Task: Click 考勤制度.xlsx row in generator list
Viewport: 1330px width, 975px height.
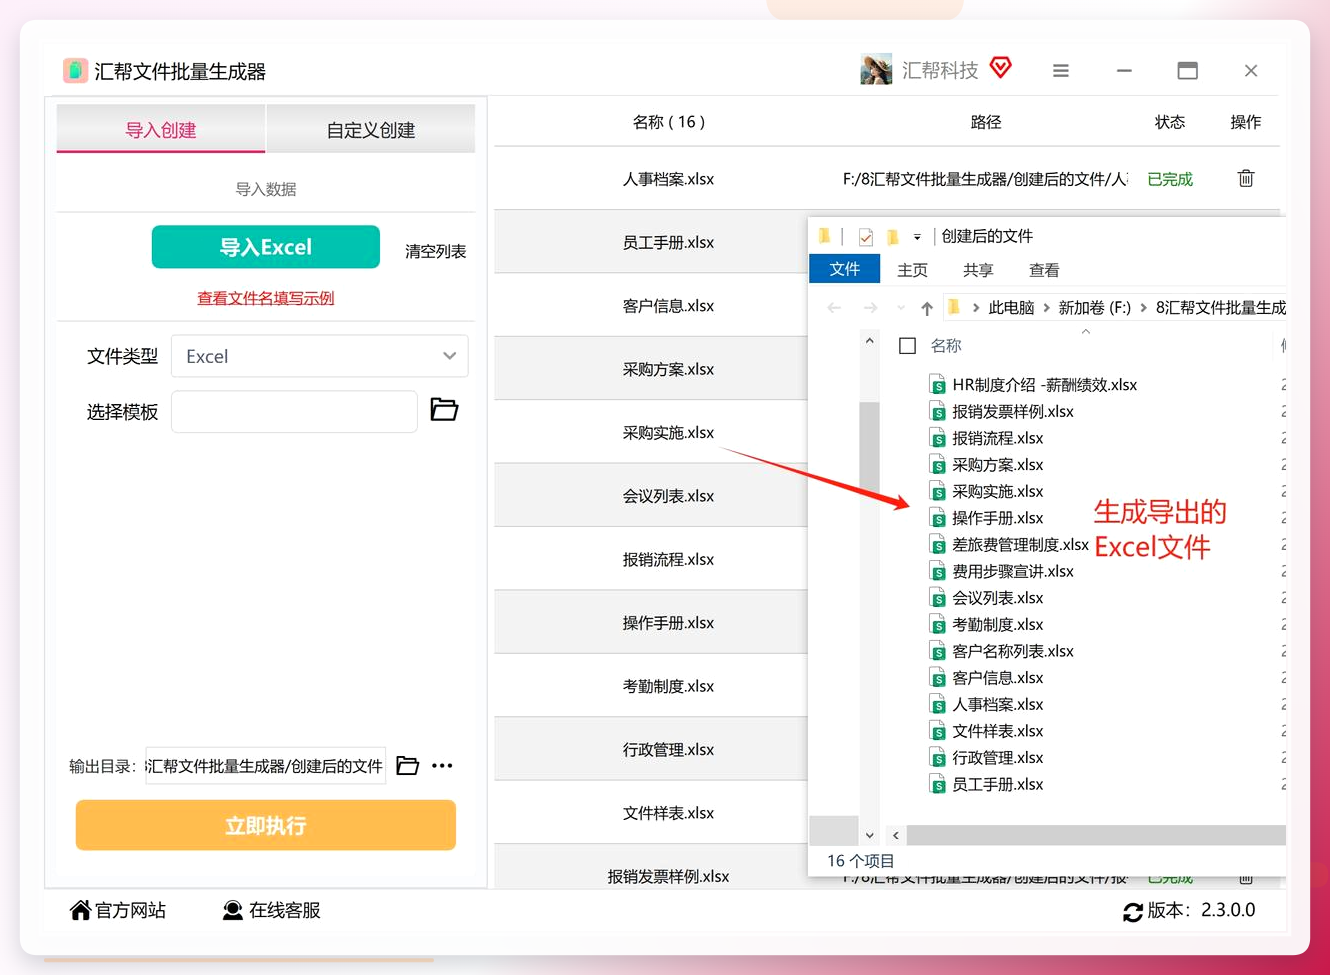Action: point(651,686)
